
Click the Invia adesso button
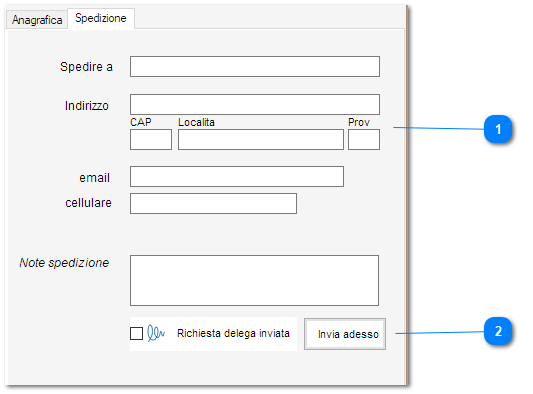pyautogui.click(x=345, y=334)
